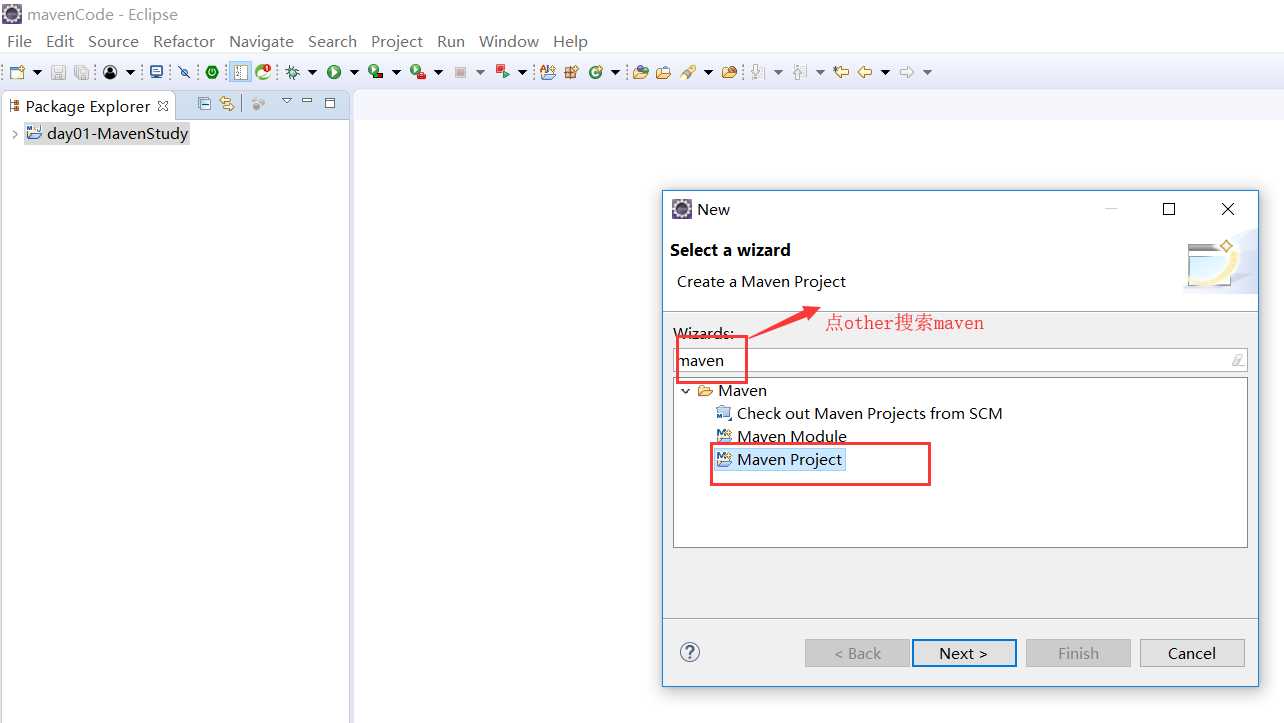
Task: Click the Next > button
Action: 964,653
